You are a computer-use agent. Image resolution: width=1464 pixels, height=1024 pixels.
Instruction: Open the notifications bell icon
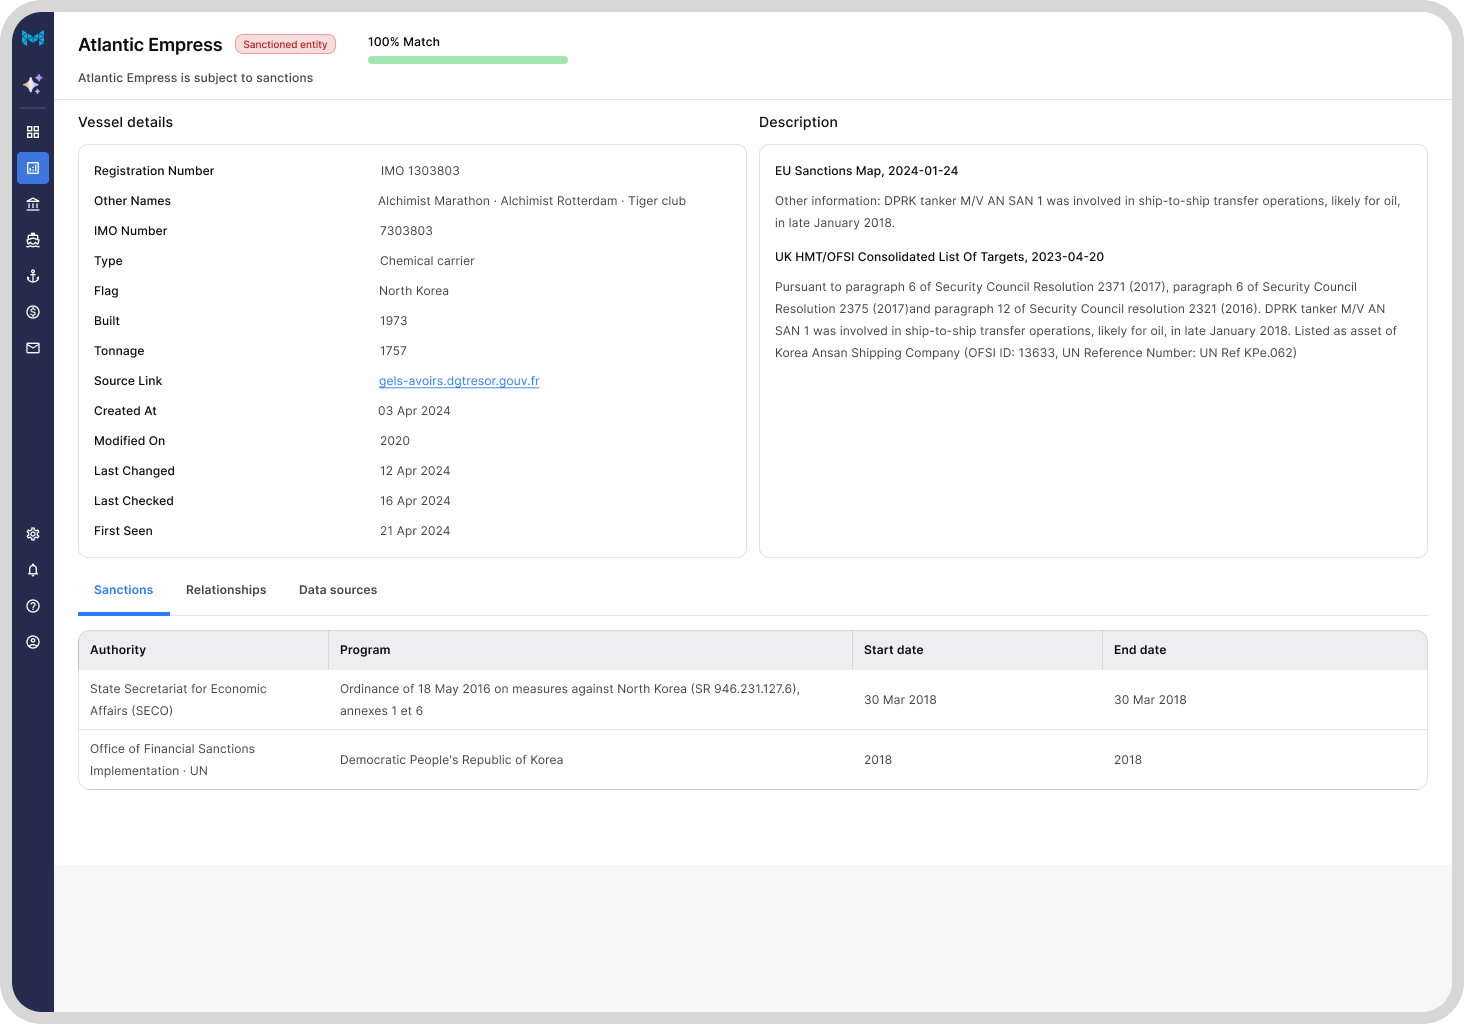point(33,570)
